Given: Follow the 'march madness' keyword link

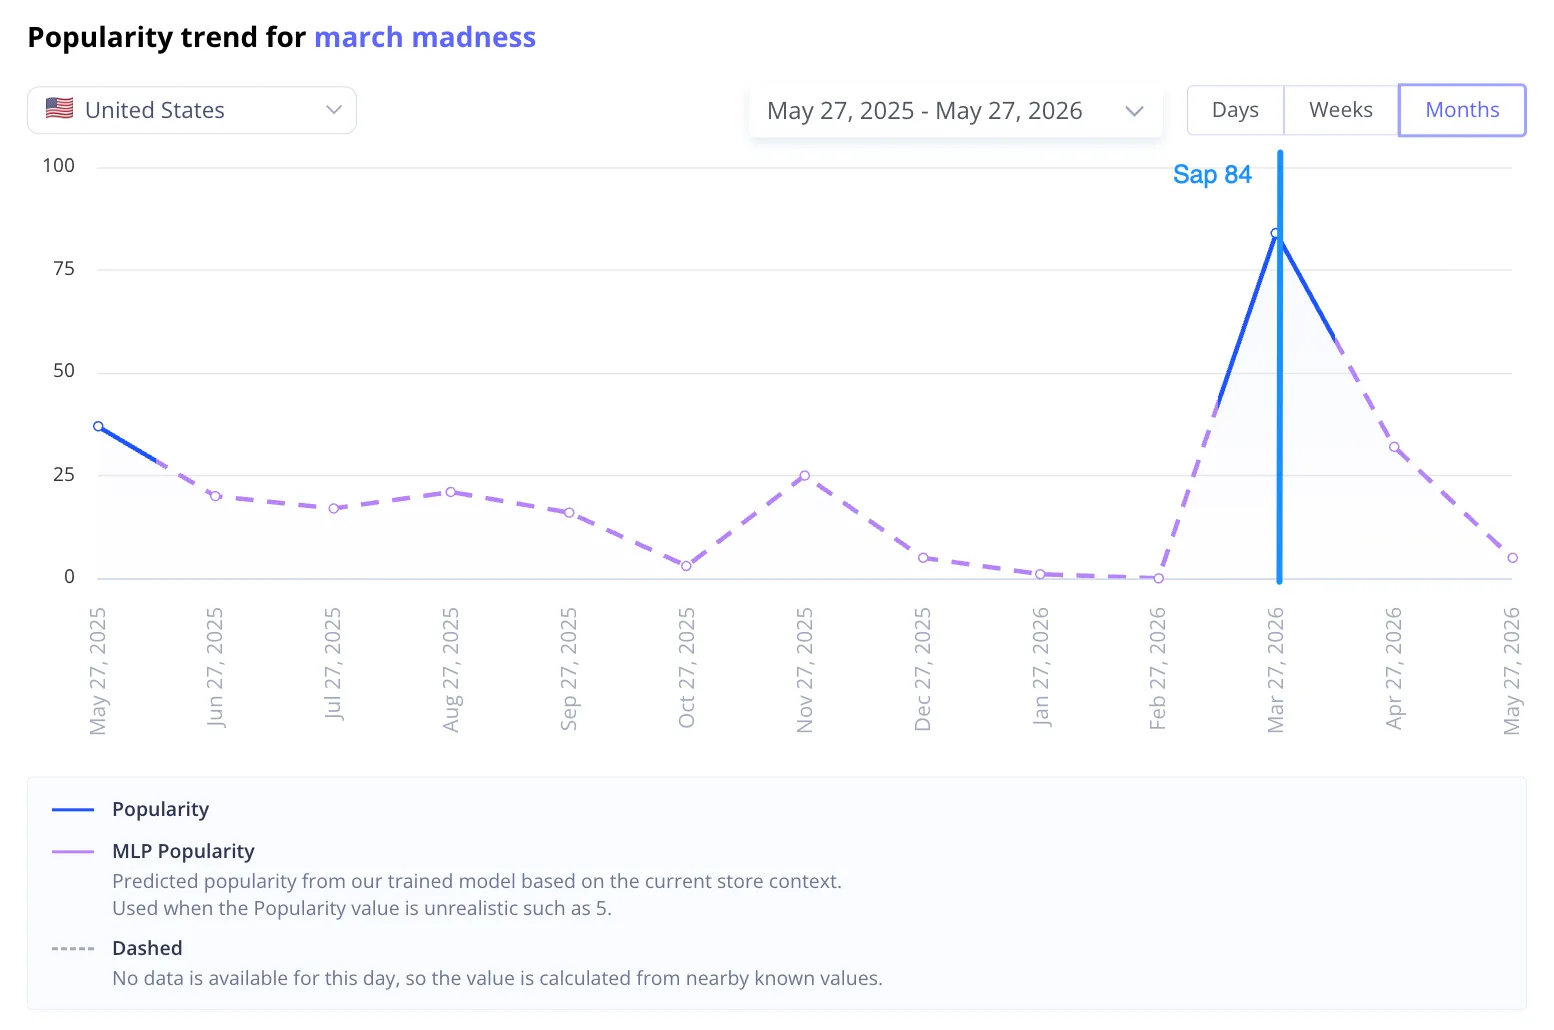Looking at the screenshot, I should pos(425,37).
